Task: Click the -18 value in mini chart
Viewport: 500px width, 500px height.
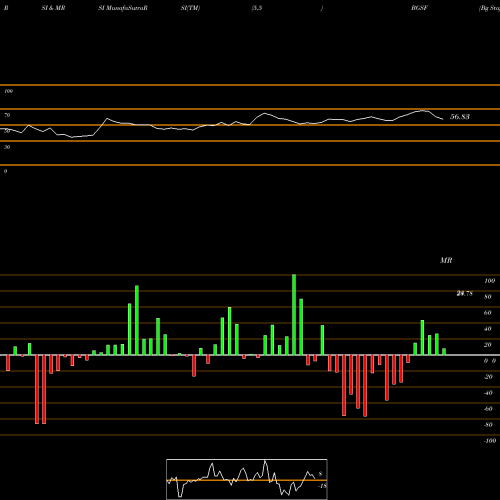Action: [322, 486]
